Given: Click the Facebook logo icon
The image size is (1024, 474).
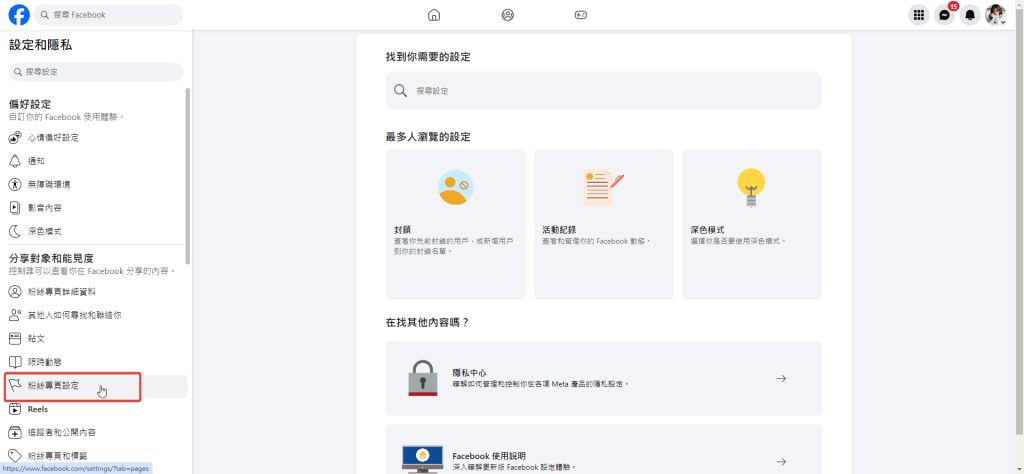Looking at the screenshot, I should [x=18, y=15].
